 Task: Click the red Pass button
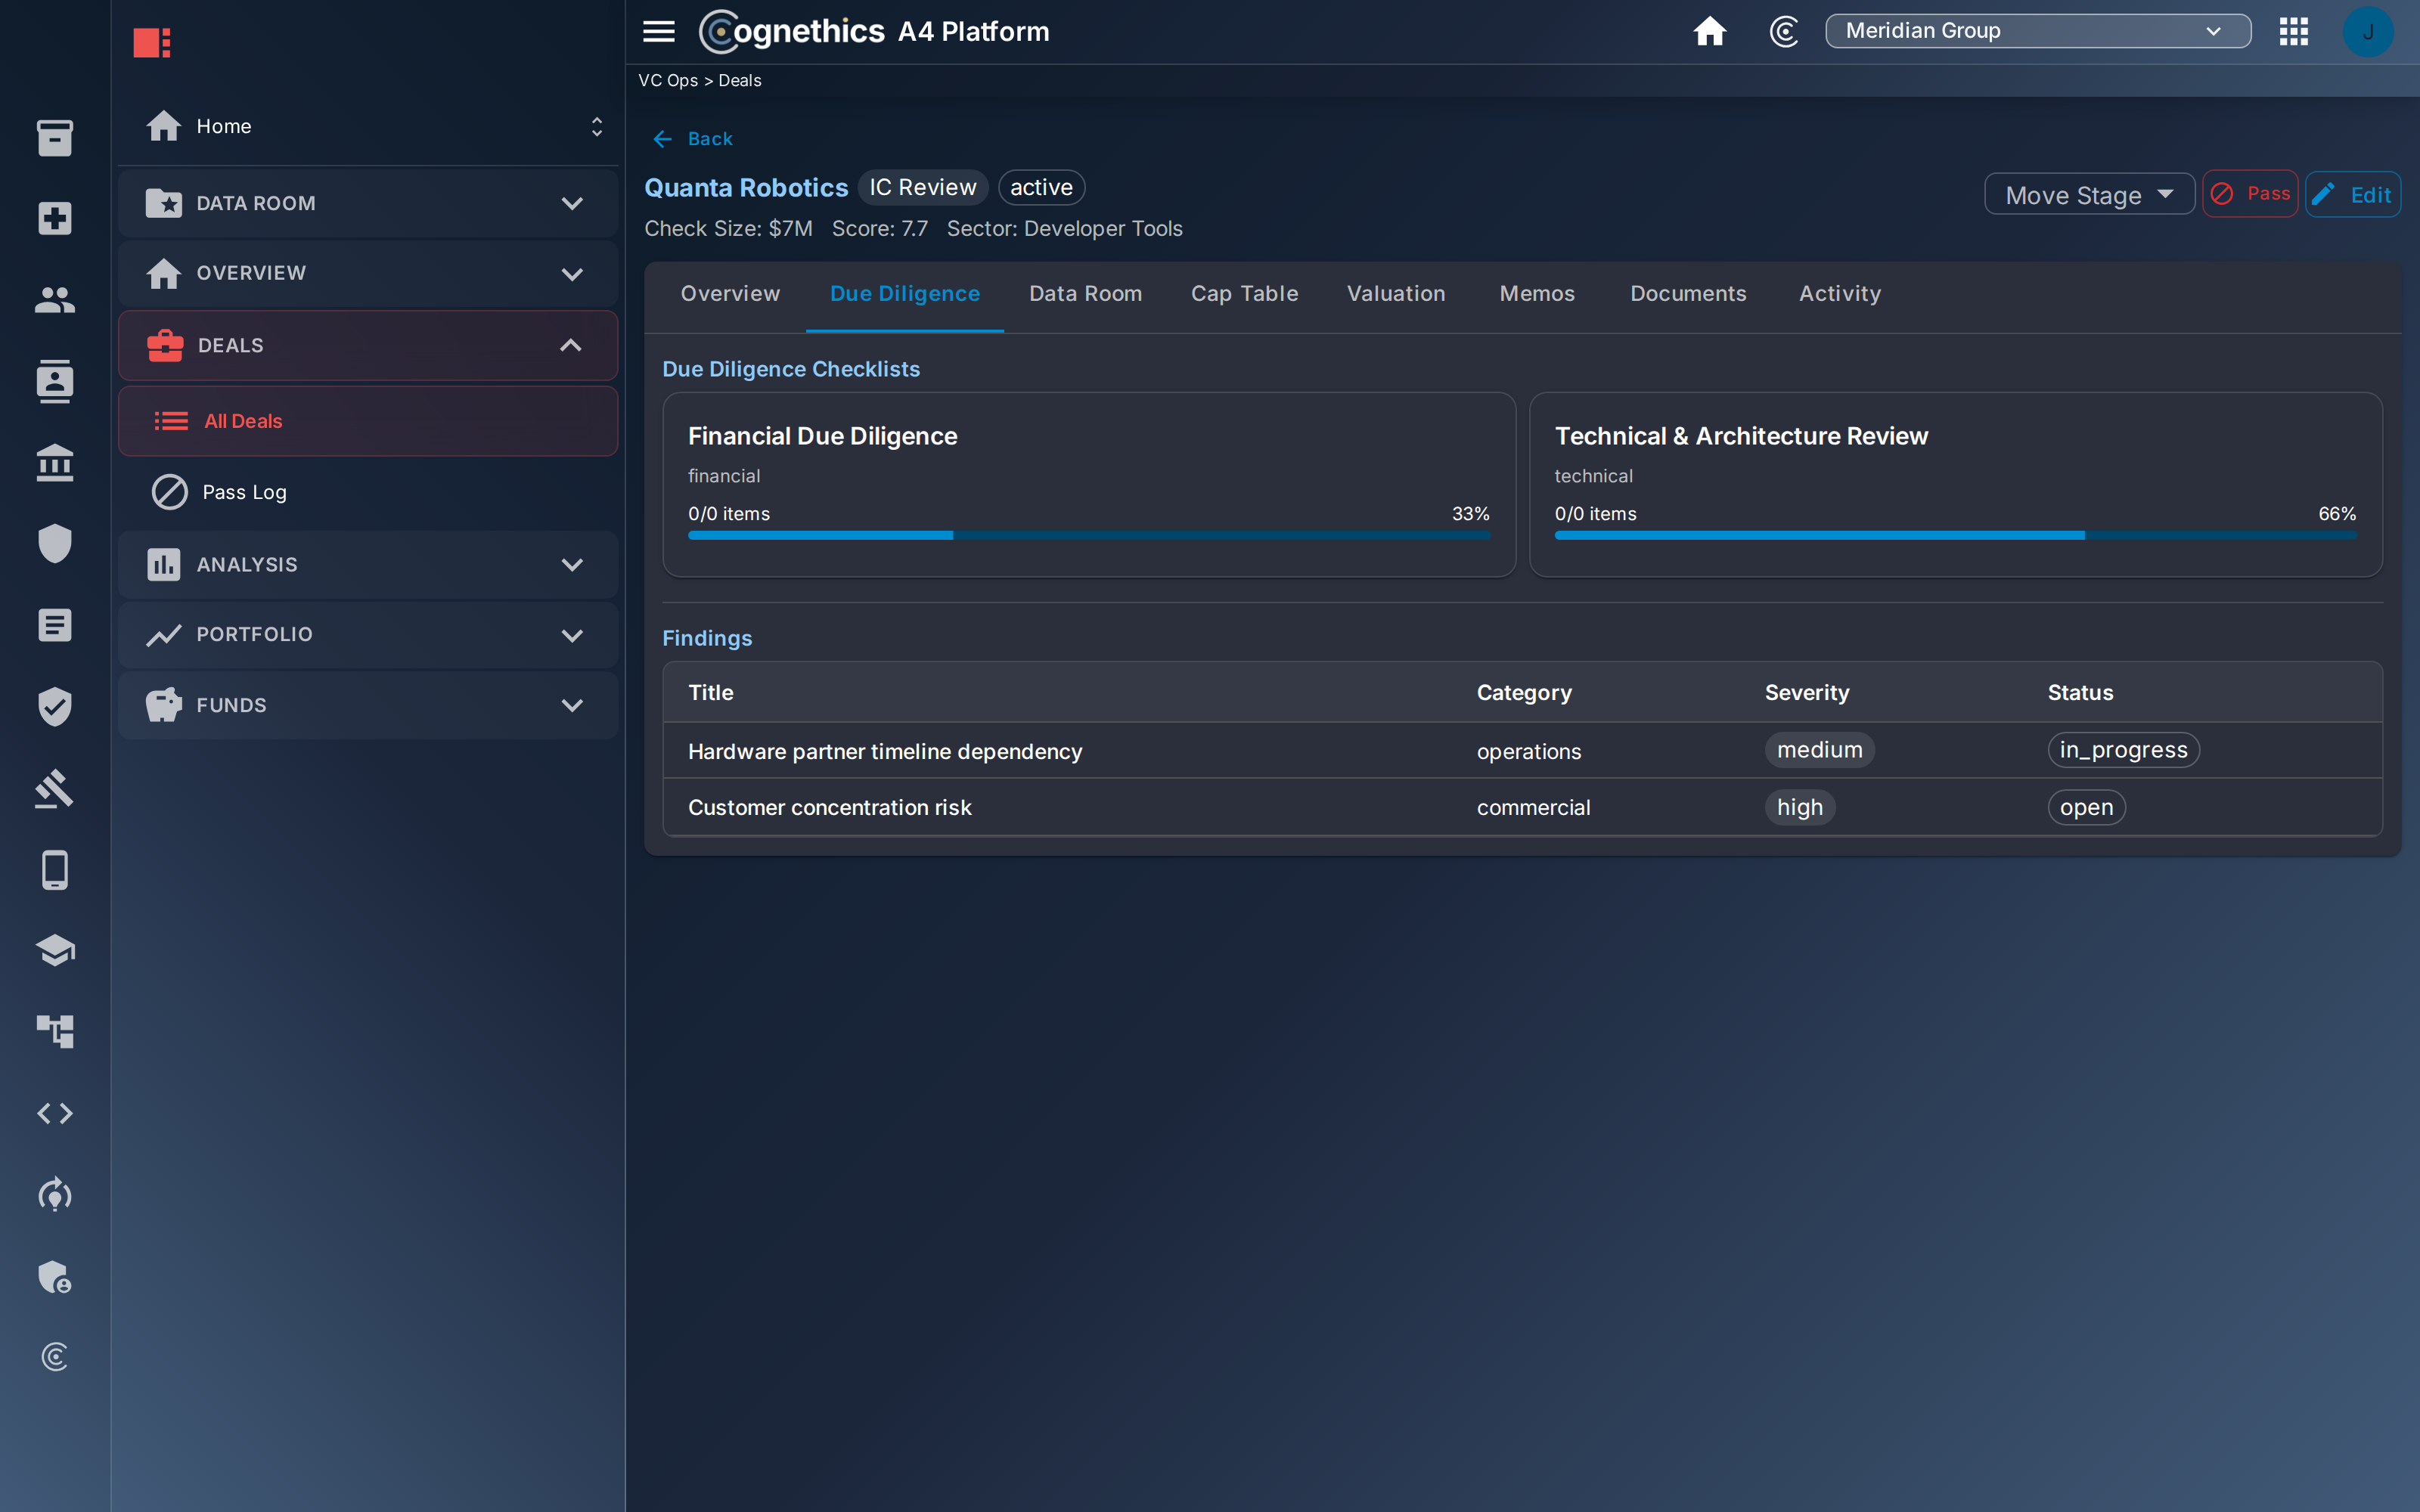point(2249,193)
